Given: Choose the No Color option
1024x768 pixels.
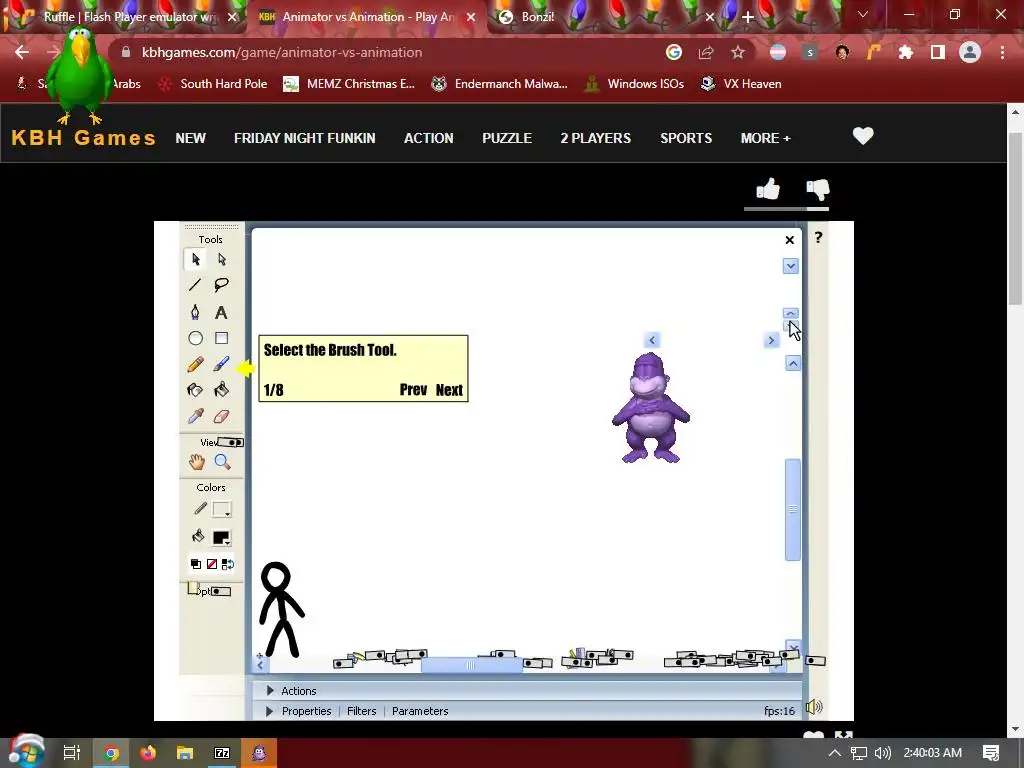Looking at the screenshot, I should (212, 564).
